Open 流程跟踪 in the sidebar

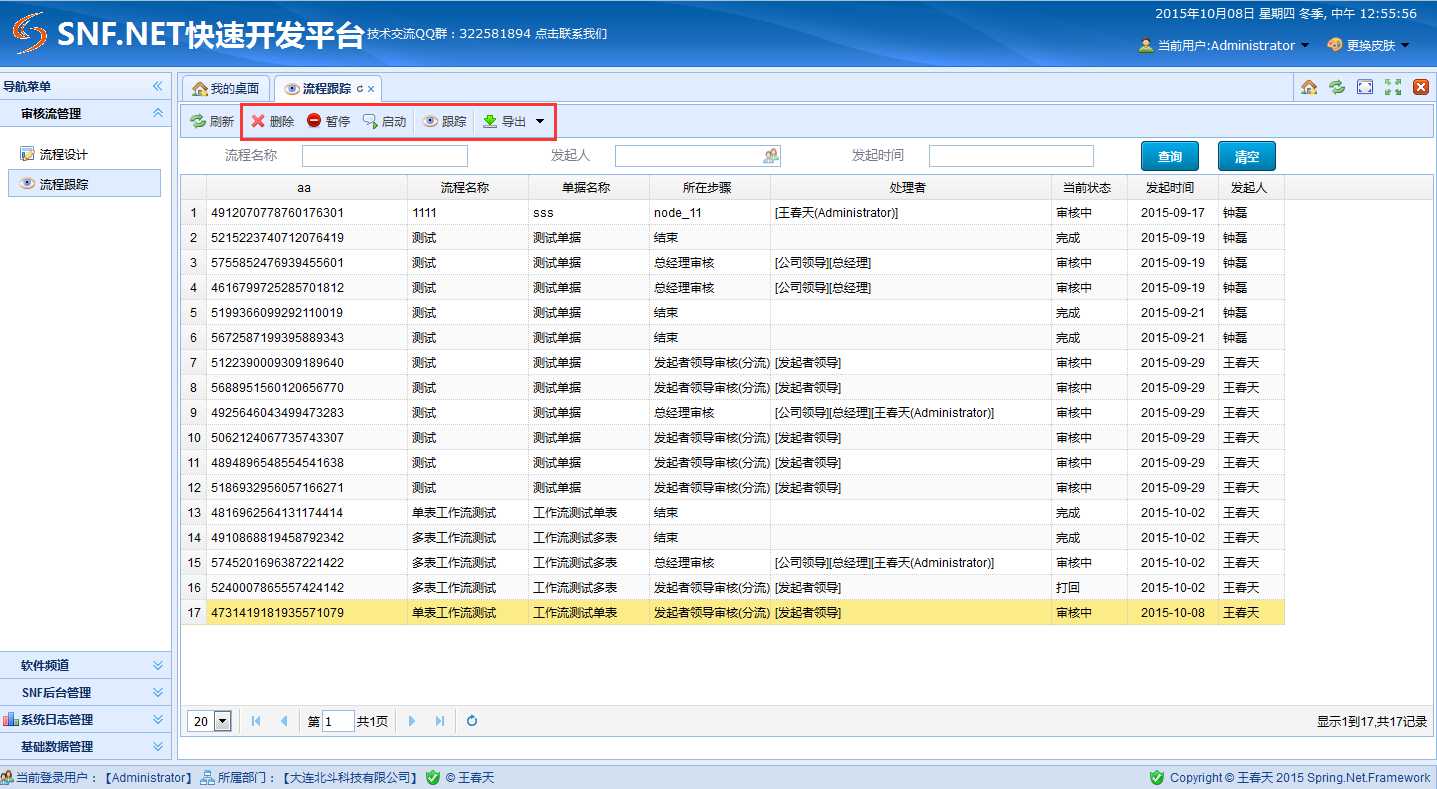click(x=84, y=183)
